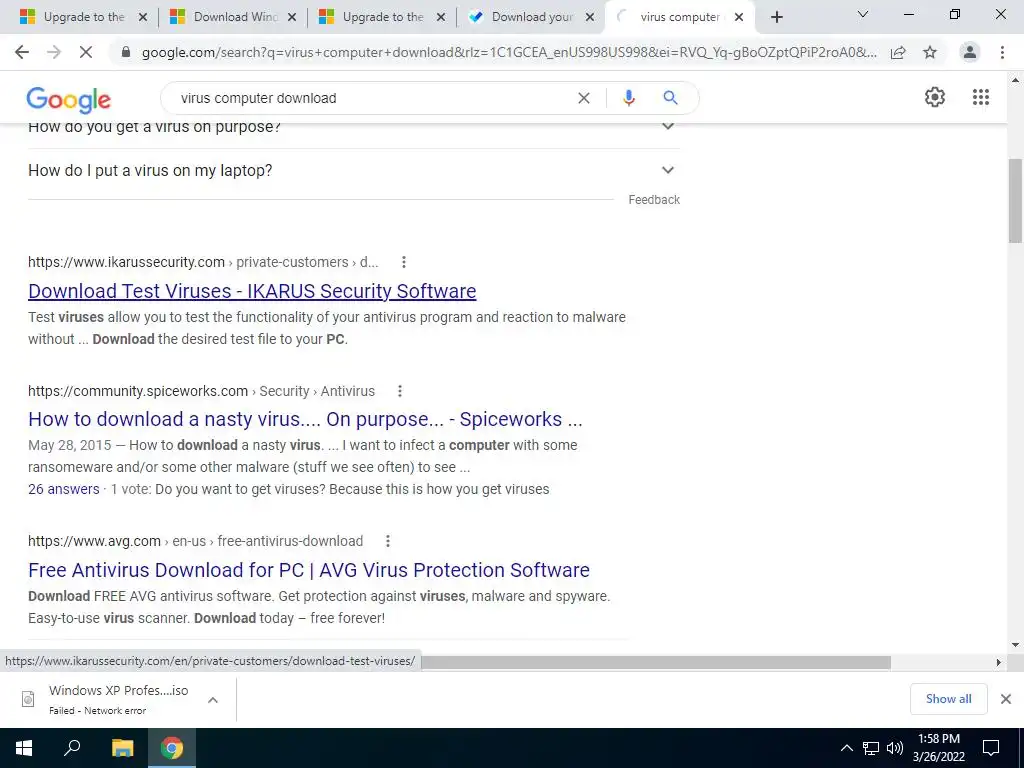Bookmark this page with the star icon

tap(930, 52)
